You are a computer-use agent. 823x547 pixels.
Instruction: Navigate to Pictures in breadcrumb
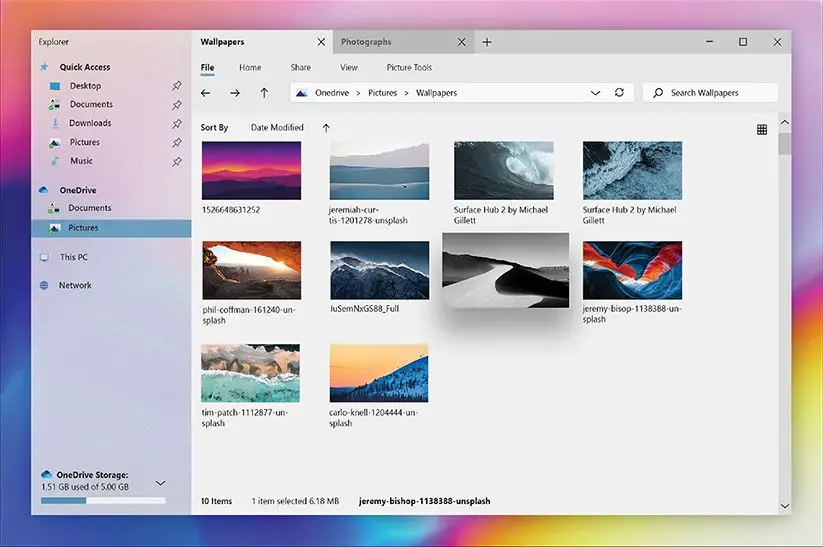(x=382, y=93)
